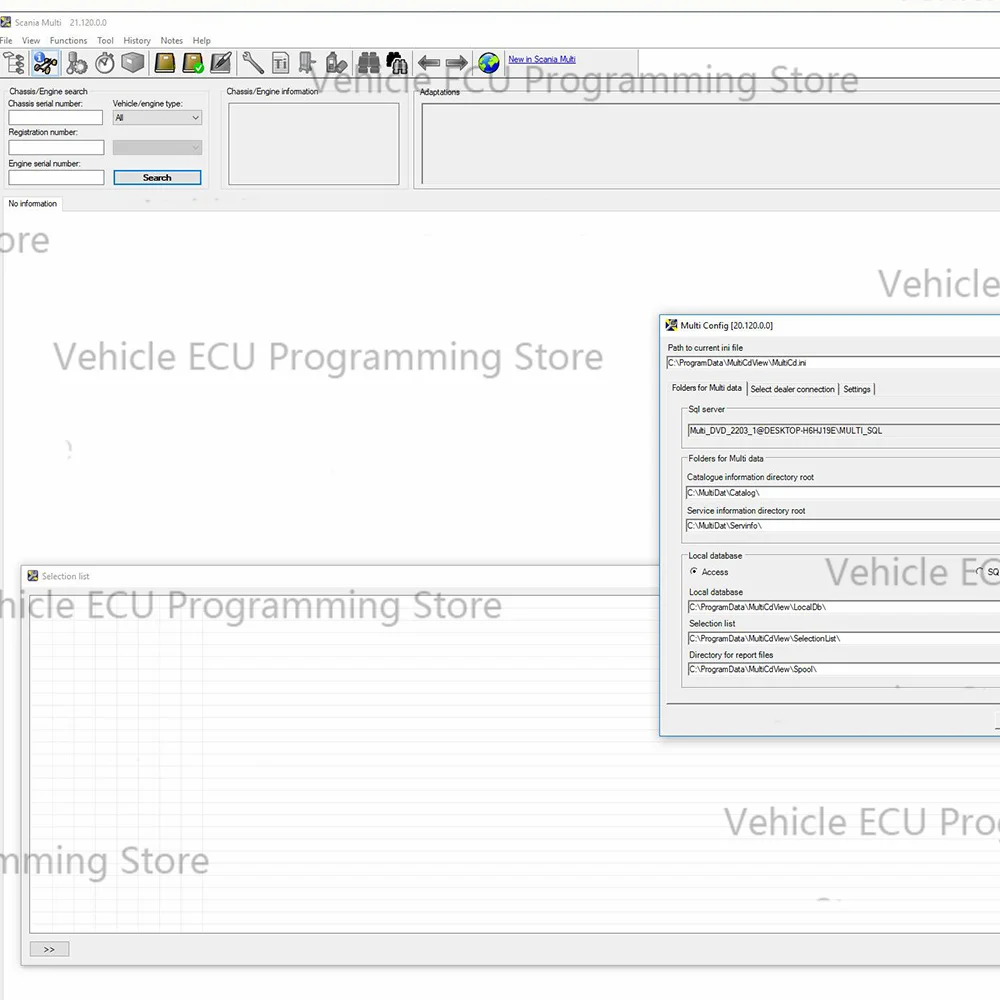
Task: Click the black binoculars with document icon
Action: pos(397,63)
